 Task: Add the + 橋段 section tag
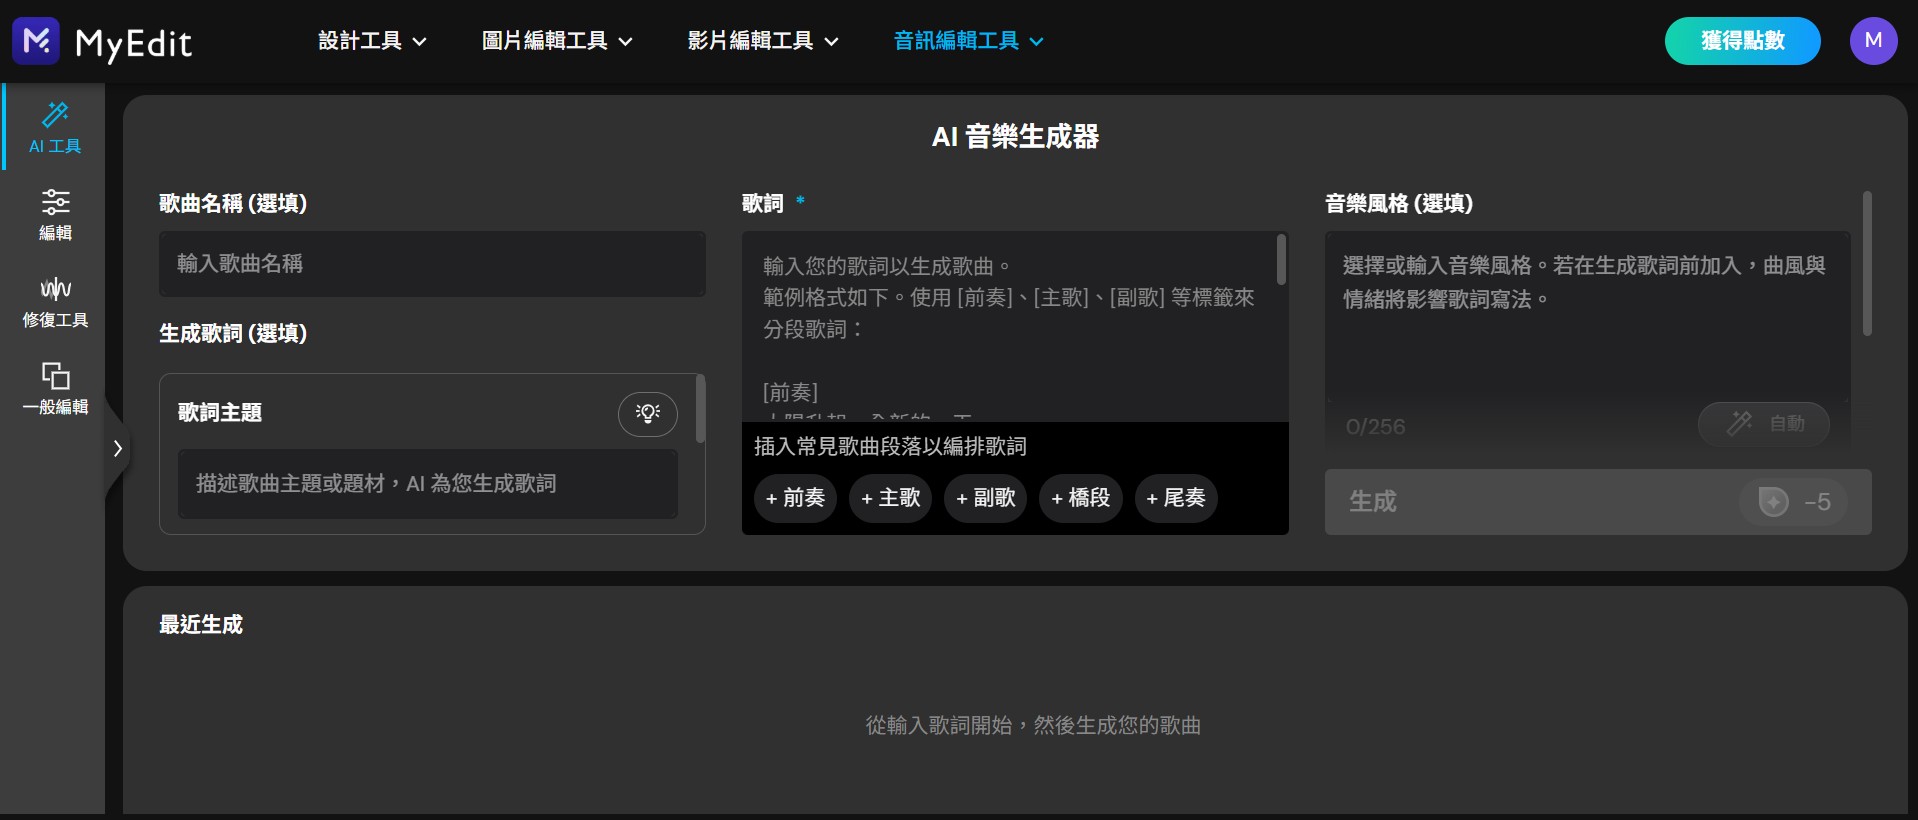[x=1080, y=498]
